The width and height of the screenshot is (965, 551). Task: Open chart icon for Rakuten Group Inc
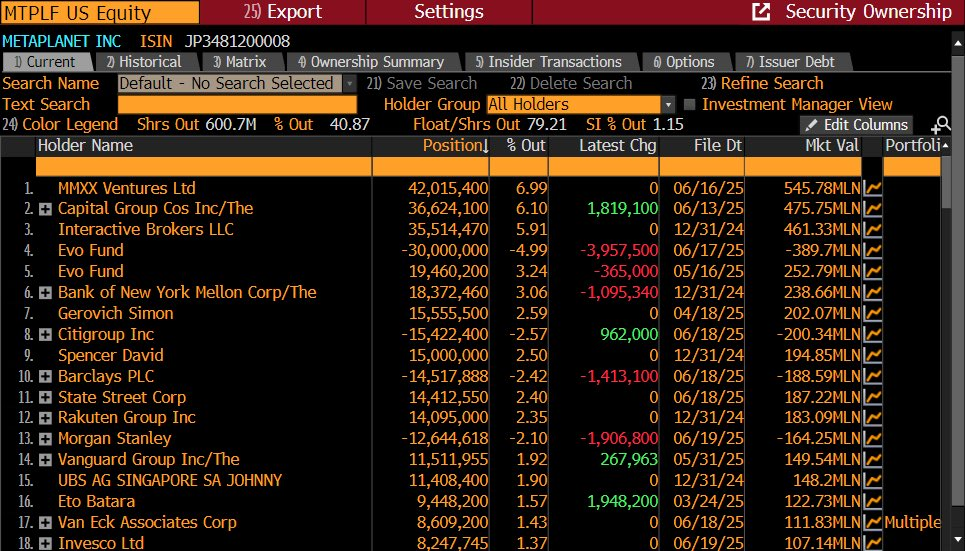point(872,417)
